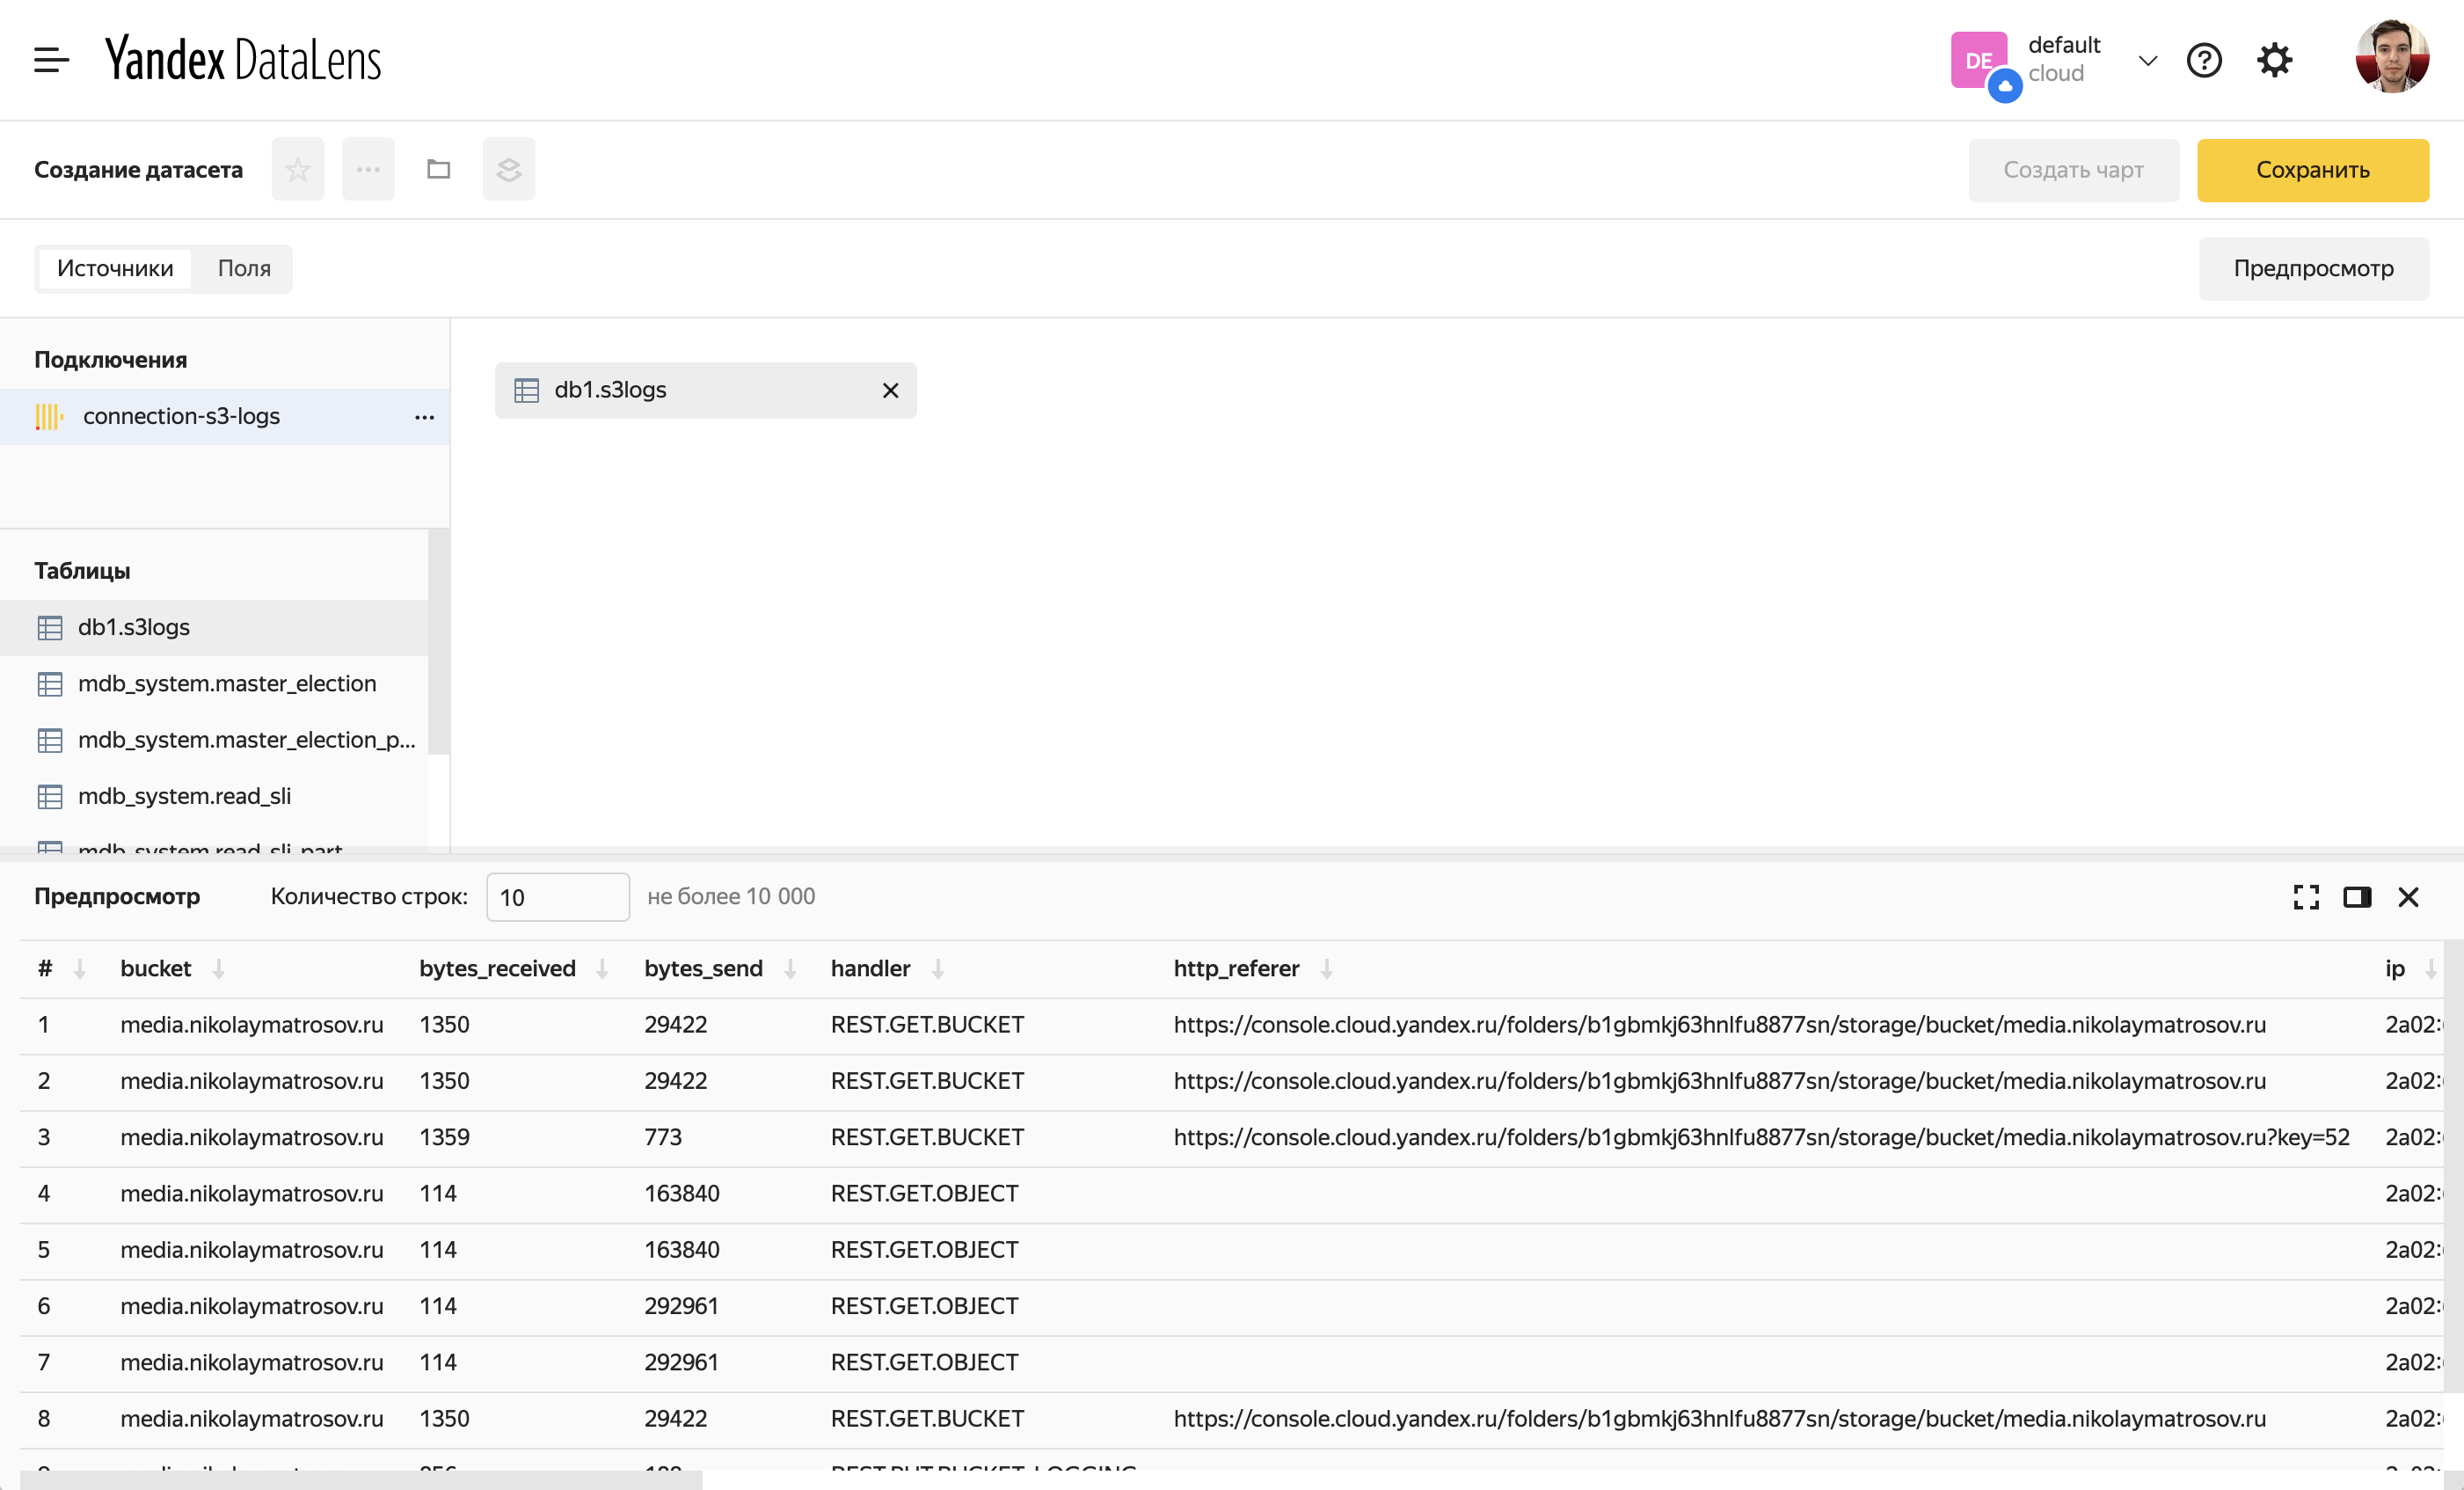
Task: Save dataset with Сохранить button
Action: (x=2313, y=169)
